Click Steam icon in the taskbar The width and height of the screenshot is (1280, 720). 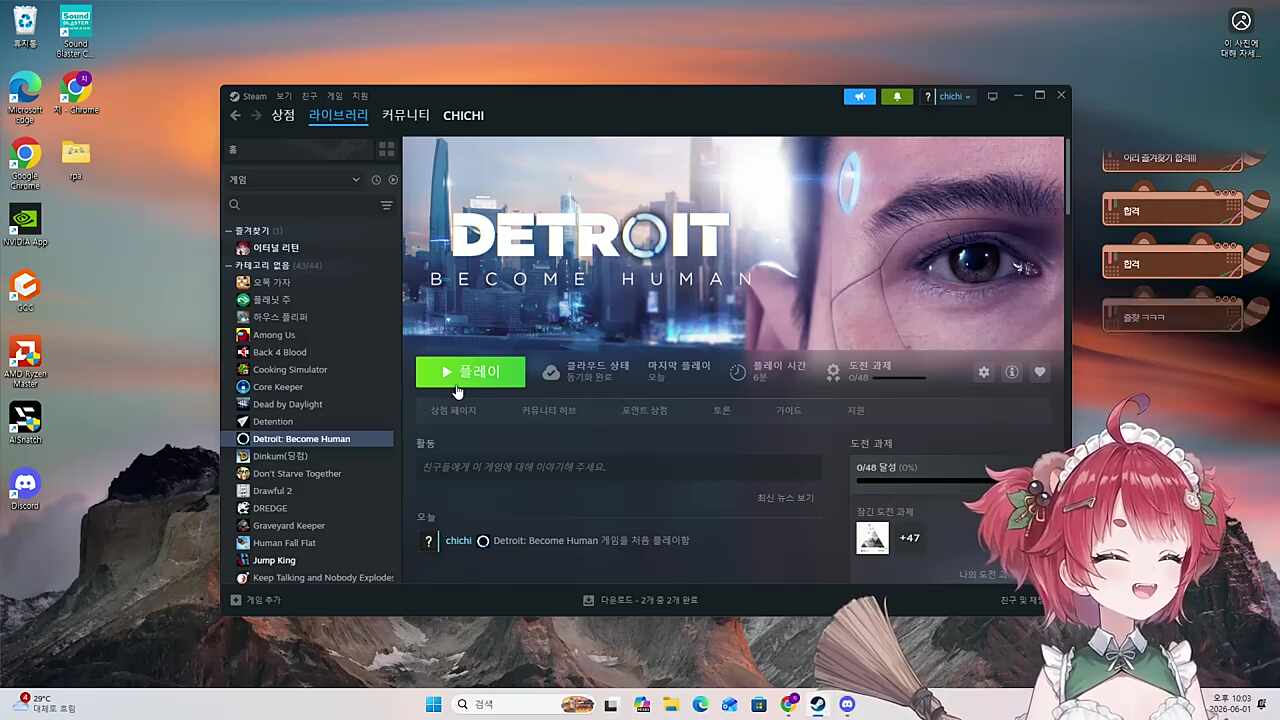pyautogui.click(x=818, y=705)
